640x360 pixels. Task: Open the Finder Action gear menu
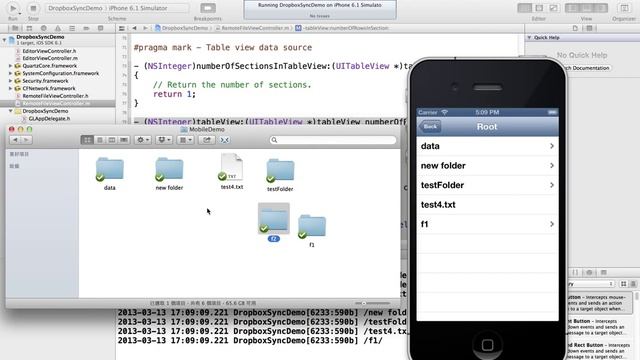tap(143, 140)
